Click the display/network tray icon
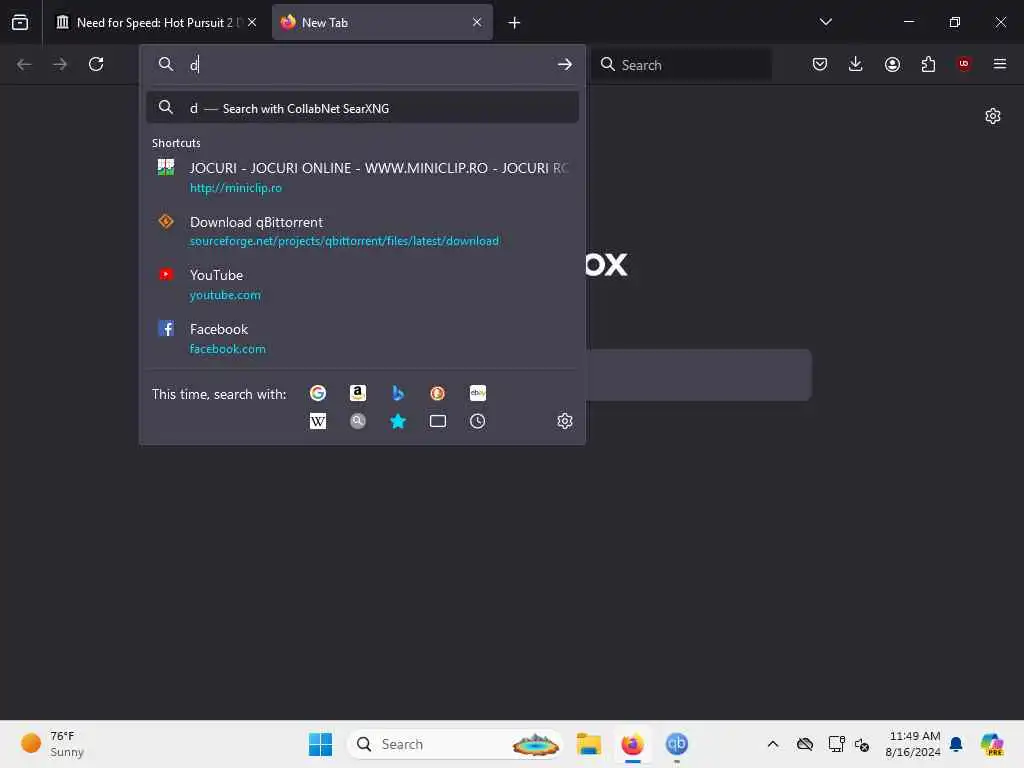This screenshot has height=768, width=1024. 837,744
